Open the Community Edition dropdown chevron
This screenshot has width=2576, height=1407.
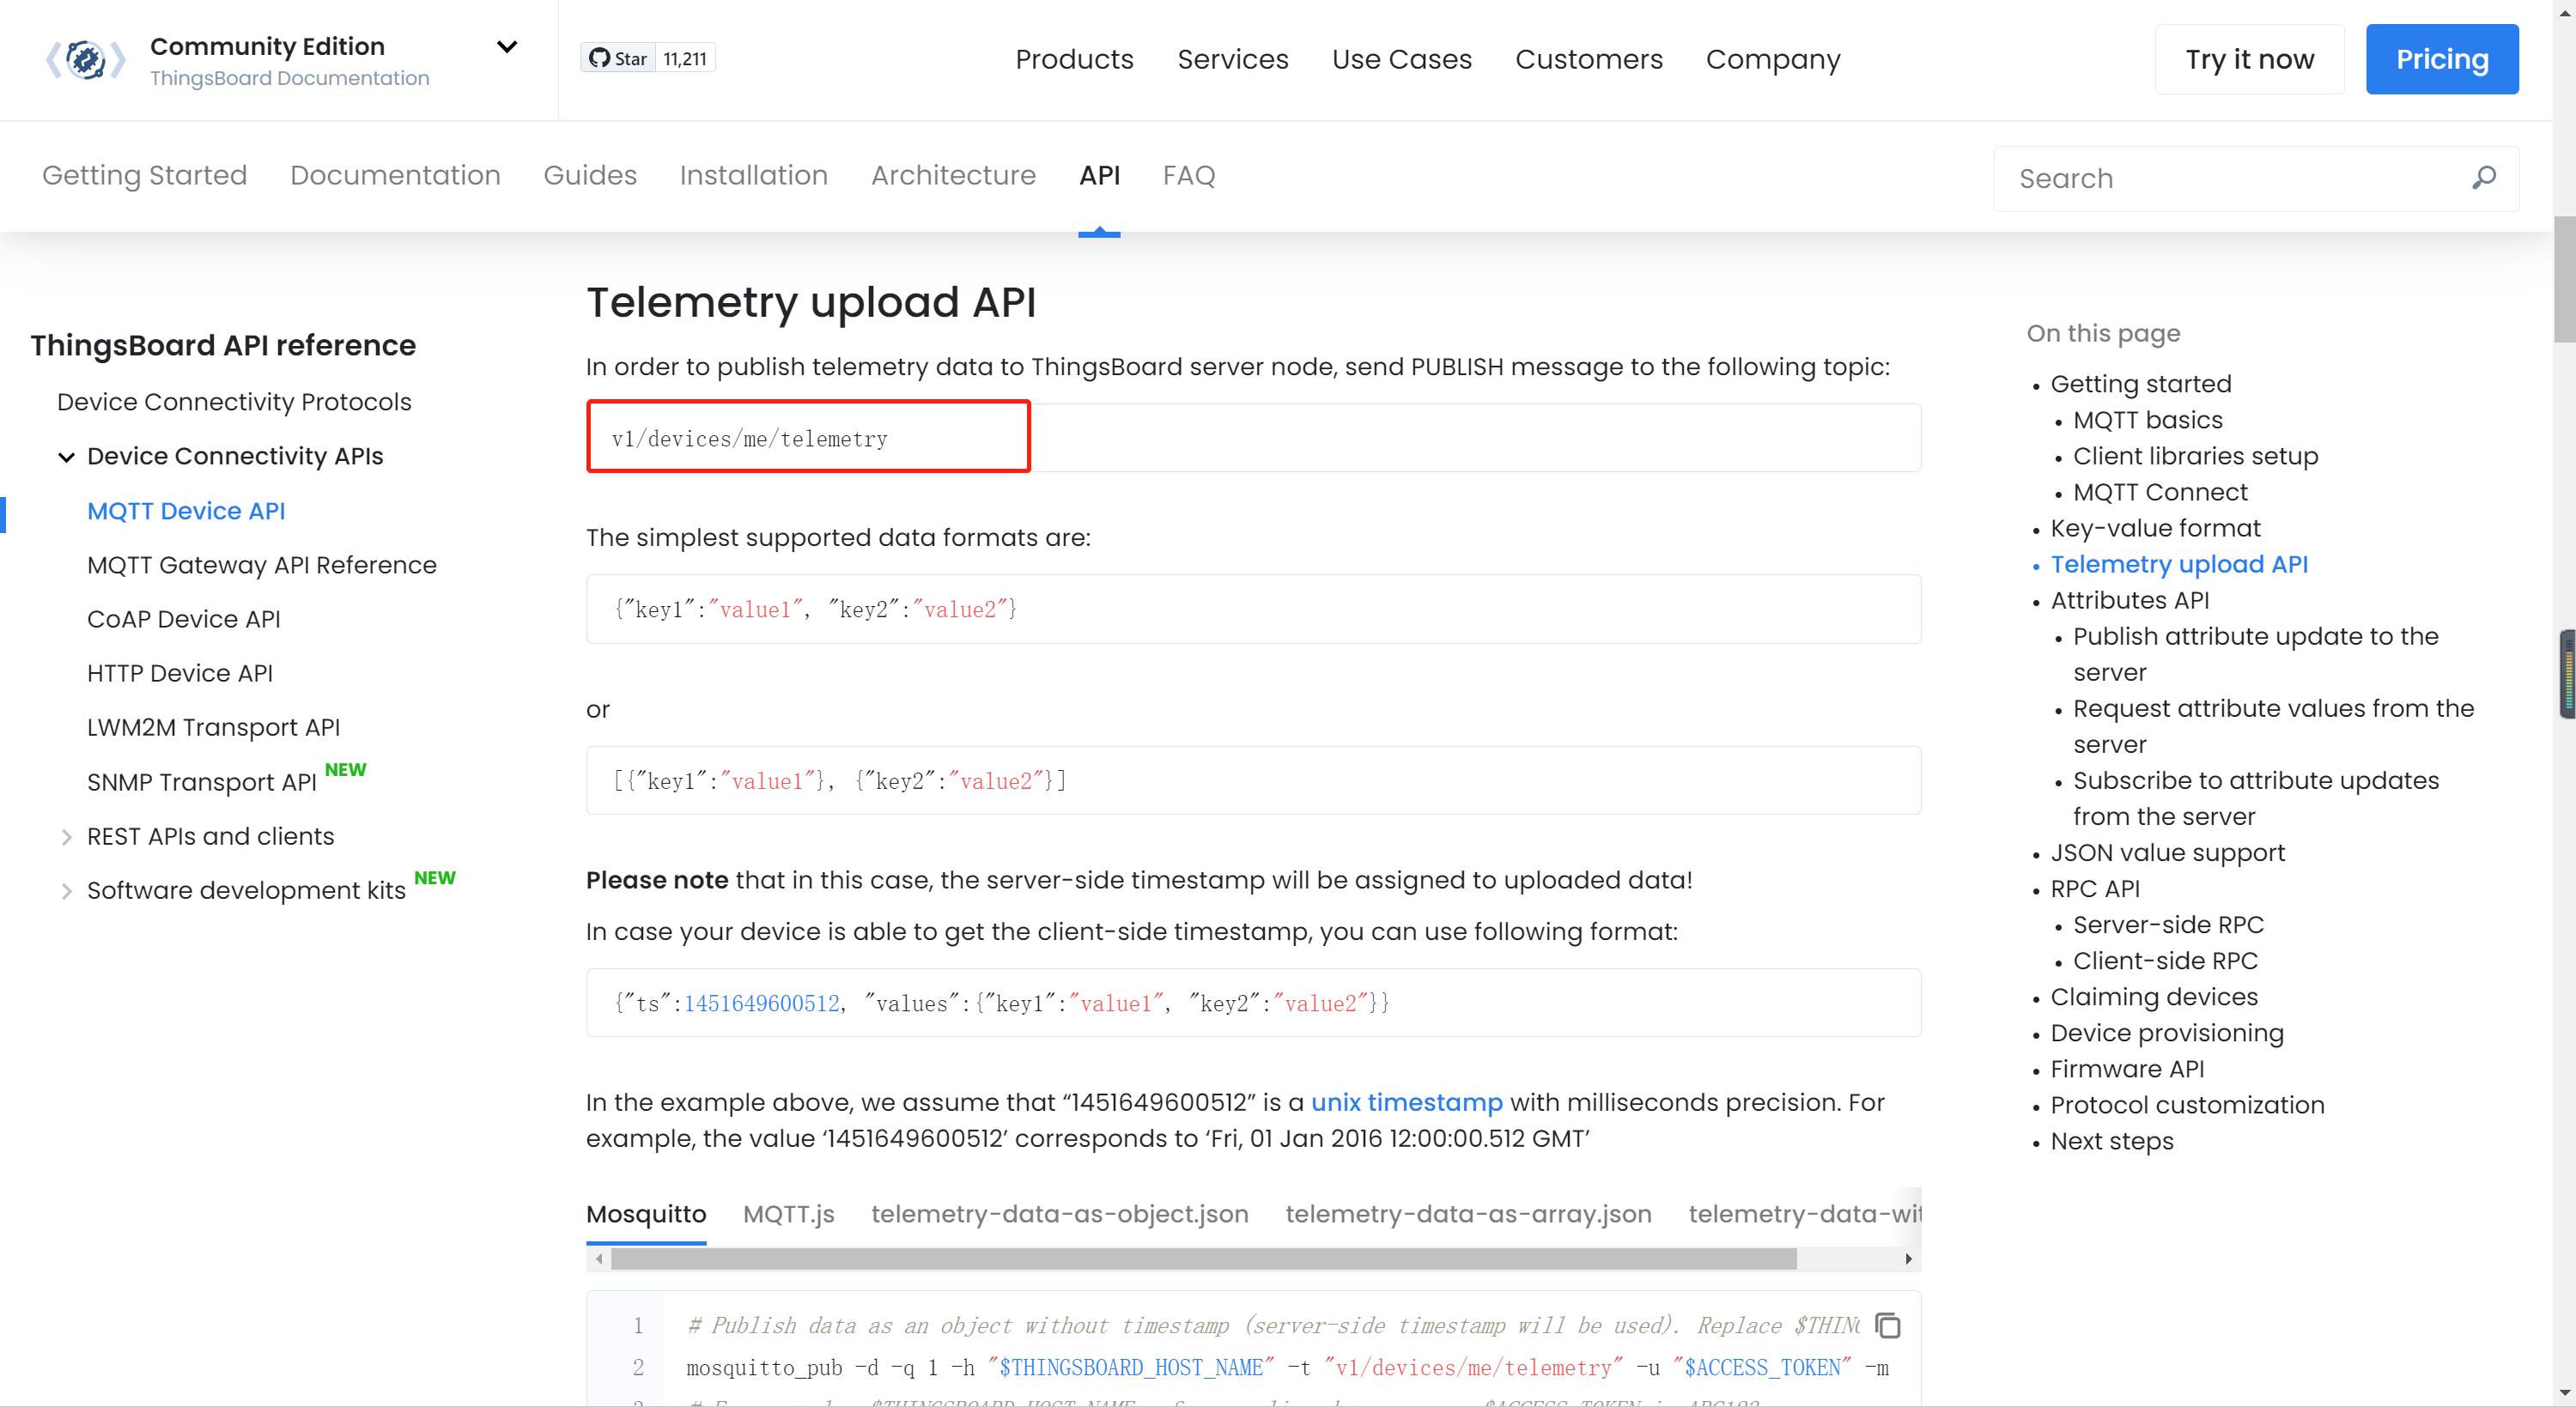coord(507,47)
